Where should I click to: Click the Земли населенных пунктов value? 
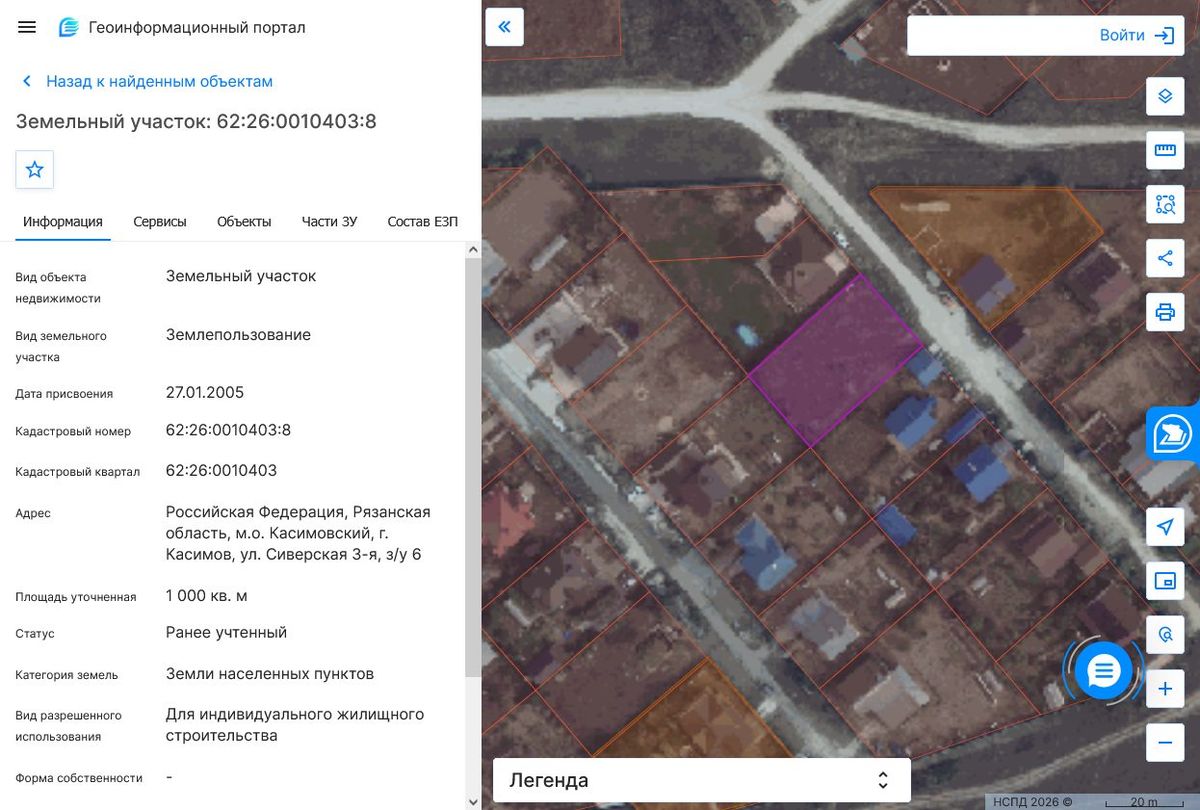[x=270, y=674]
